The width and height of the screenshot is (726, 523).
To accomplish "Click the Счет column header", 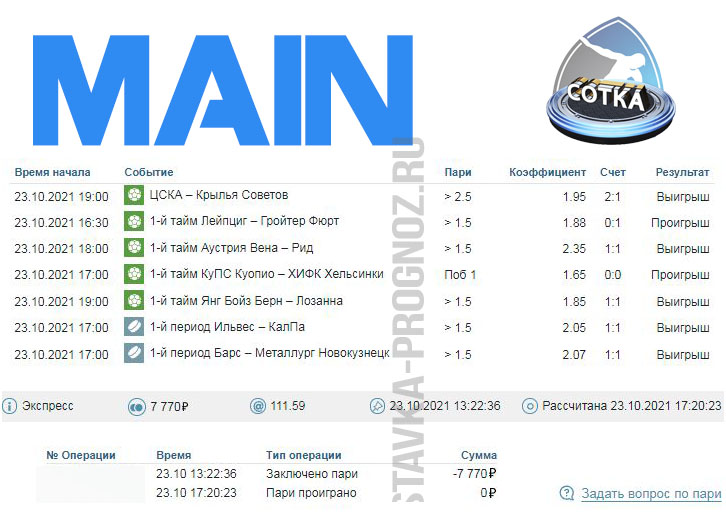I will [x=613, y=172].
